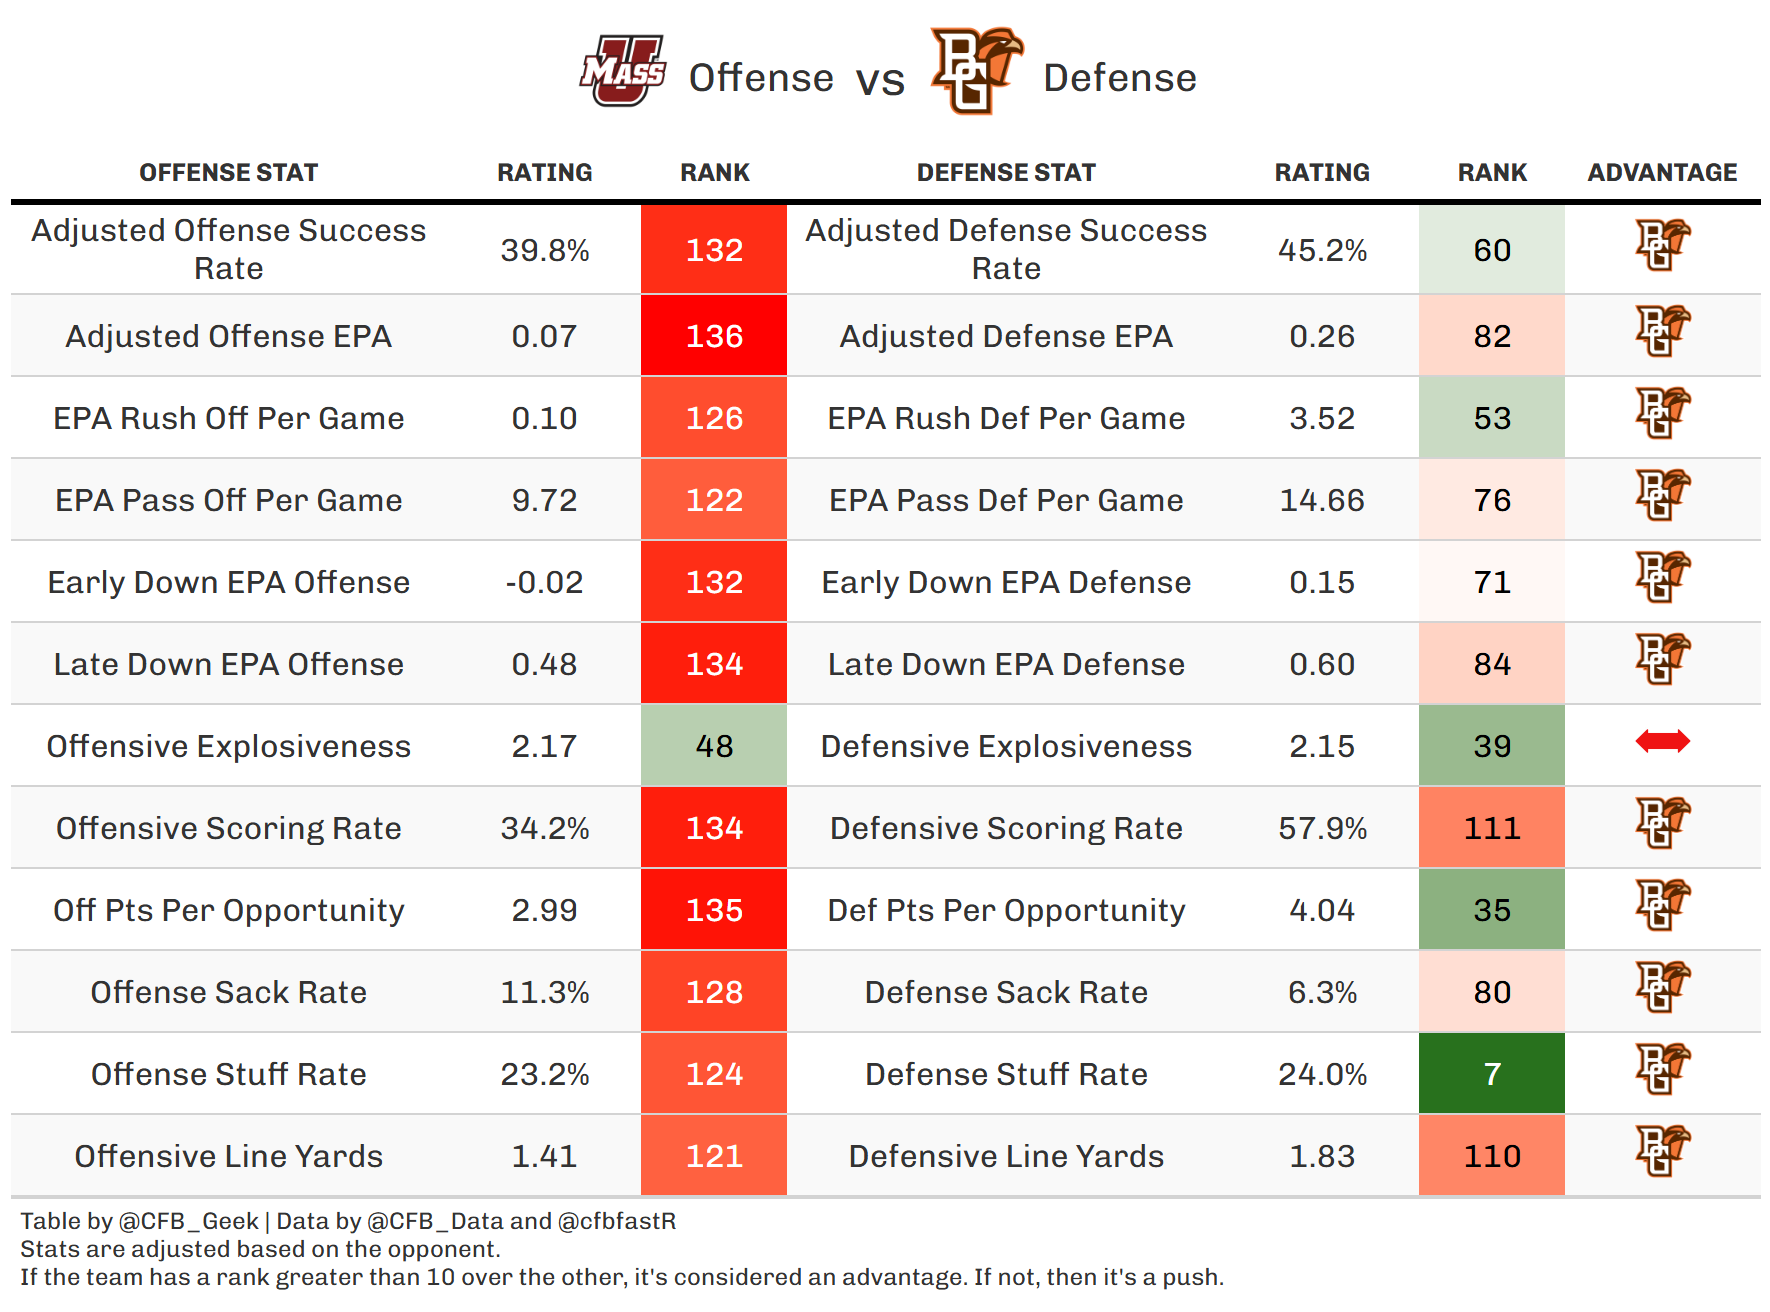Select the Offensive Explosiveness stat label
The width and height of the screenshot is (1770, 1312).
pyautogui.click(x=228, y=746)
